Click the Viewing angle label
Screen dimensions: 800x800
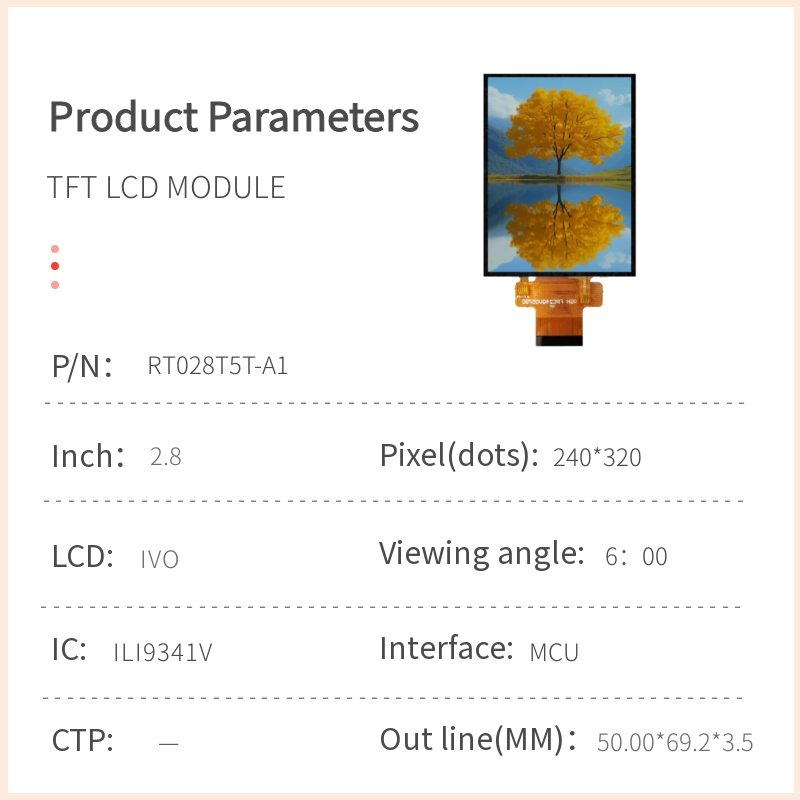[x=481, y=553]
